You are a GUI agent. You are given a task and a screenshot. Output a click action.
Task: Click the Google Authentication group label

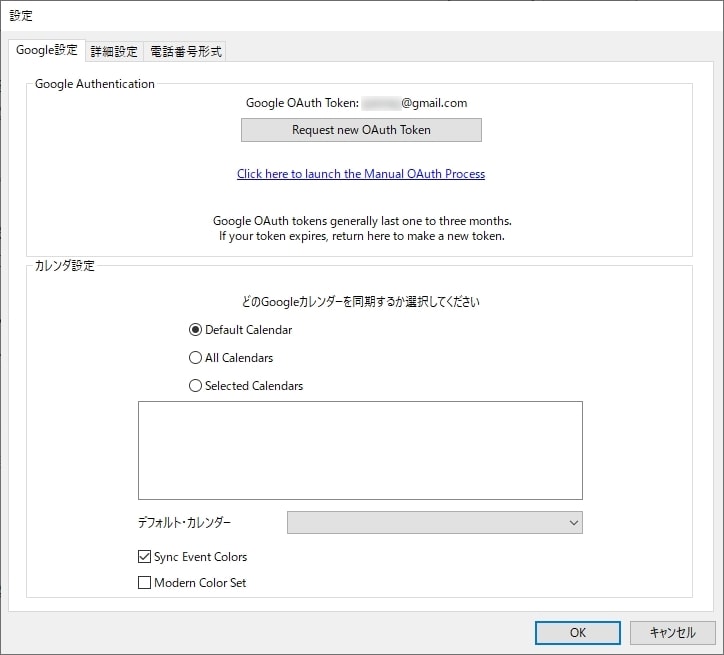(x=95, y=84)
